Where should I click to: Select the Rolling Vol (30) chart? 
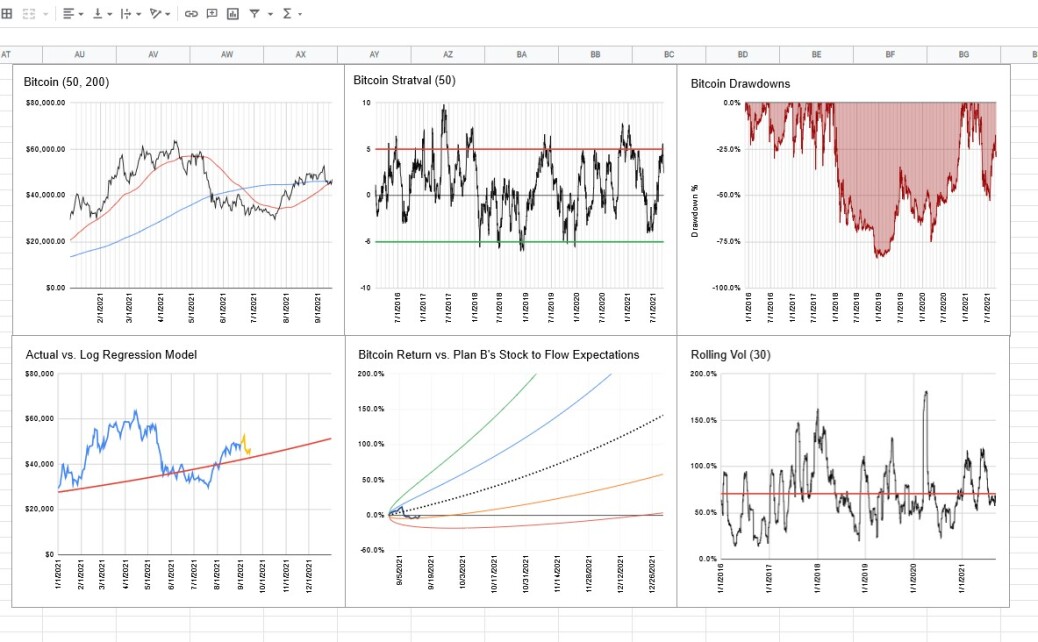click(x=843, y=471)
